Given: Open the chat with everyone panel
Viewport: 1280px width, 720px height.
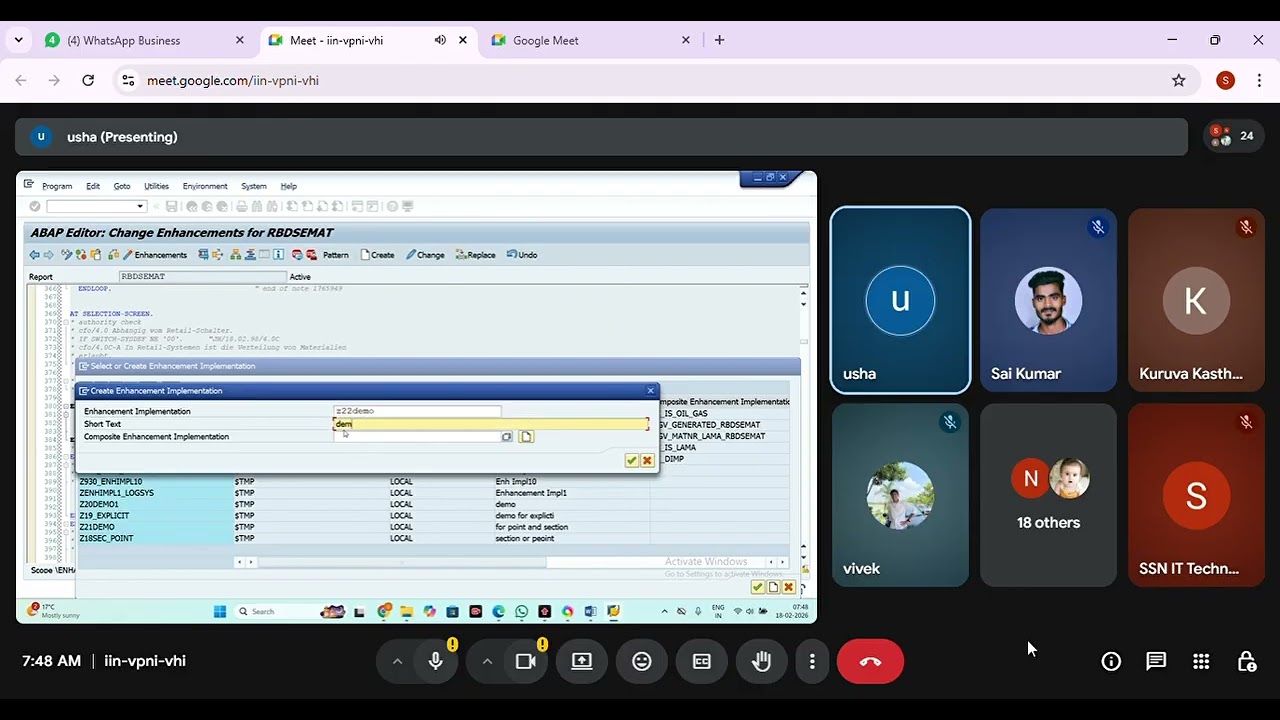Looking at the screenshot, I should [1156, 661].
